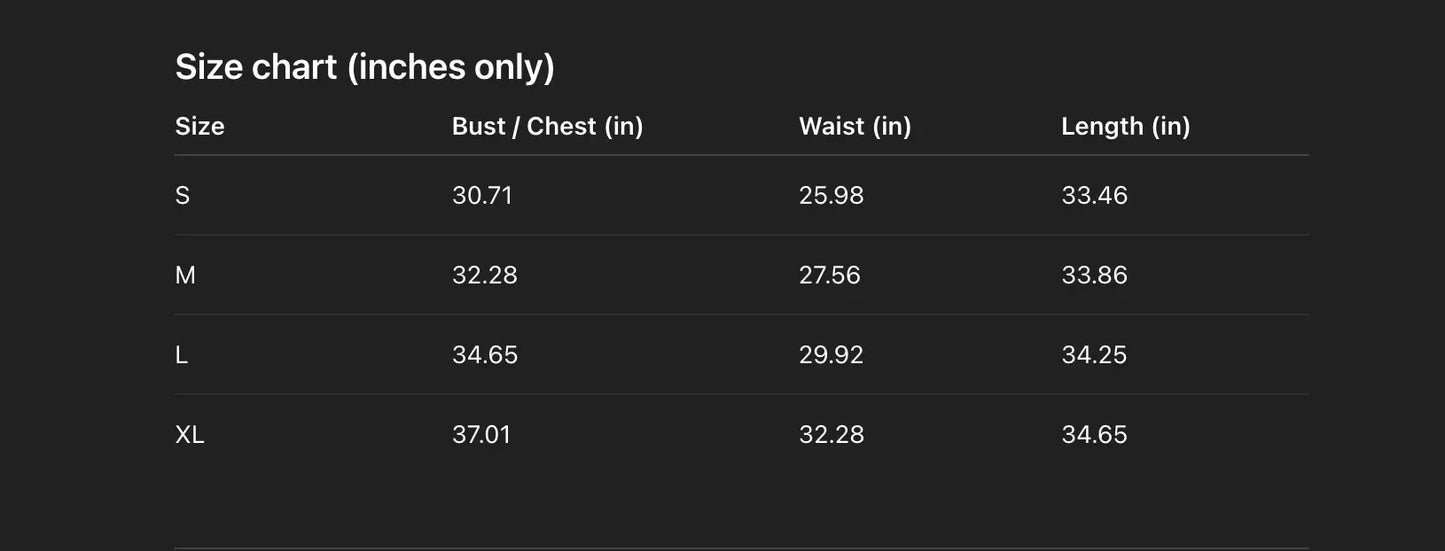Click the 34.25 length value
1445x551 pixels.
click(x=1094, y=355)
